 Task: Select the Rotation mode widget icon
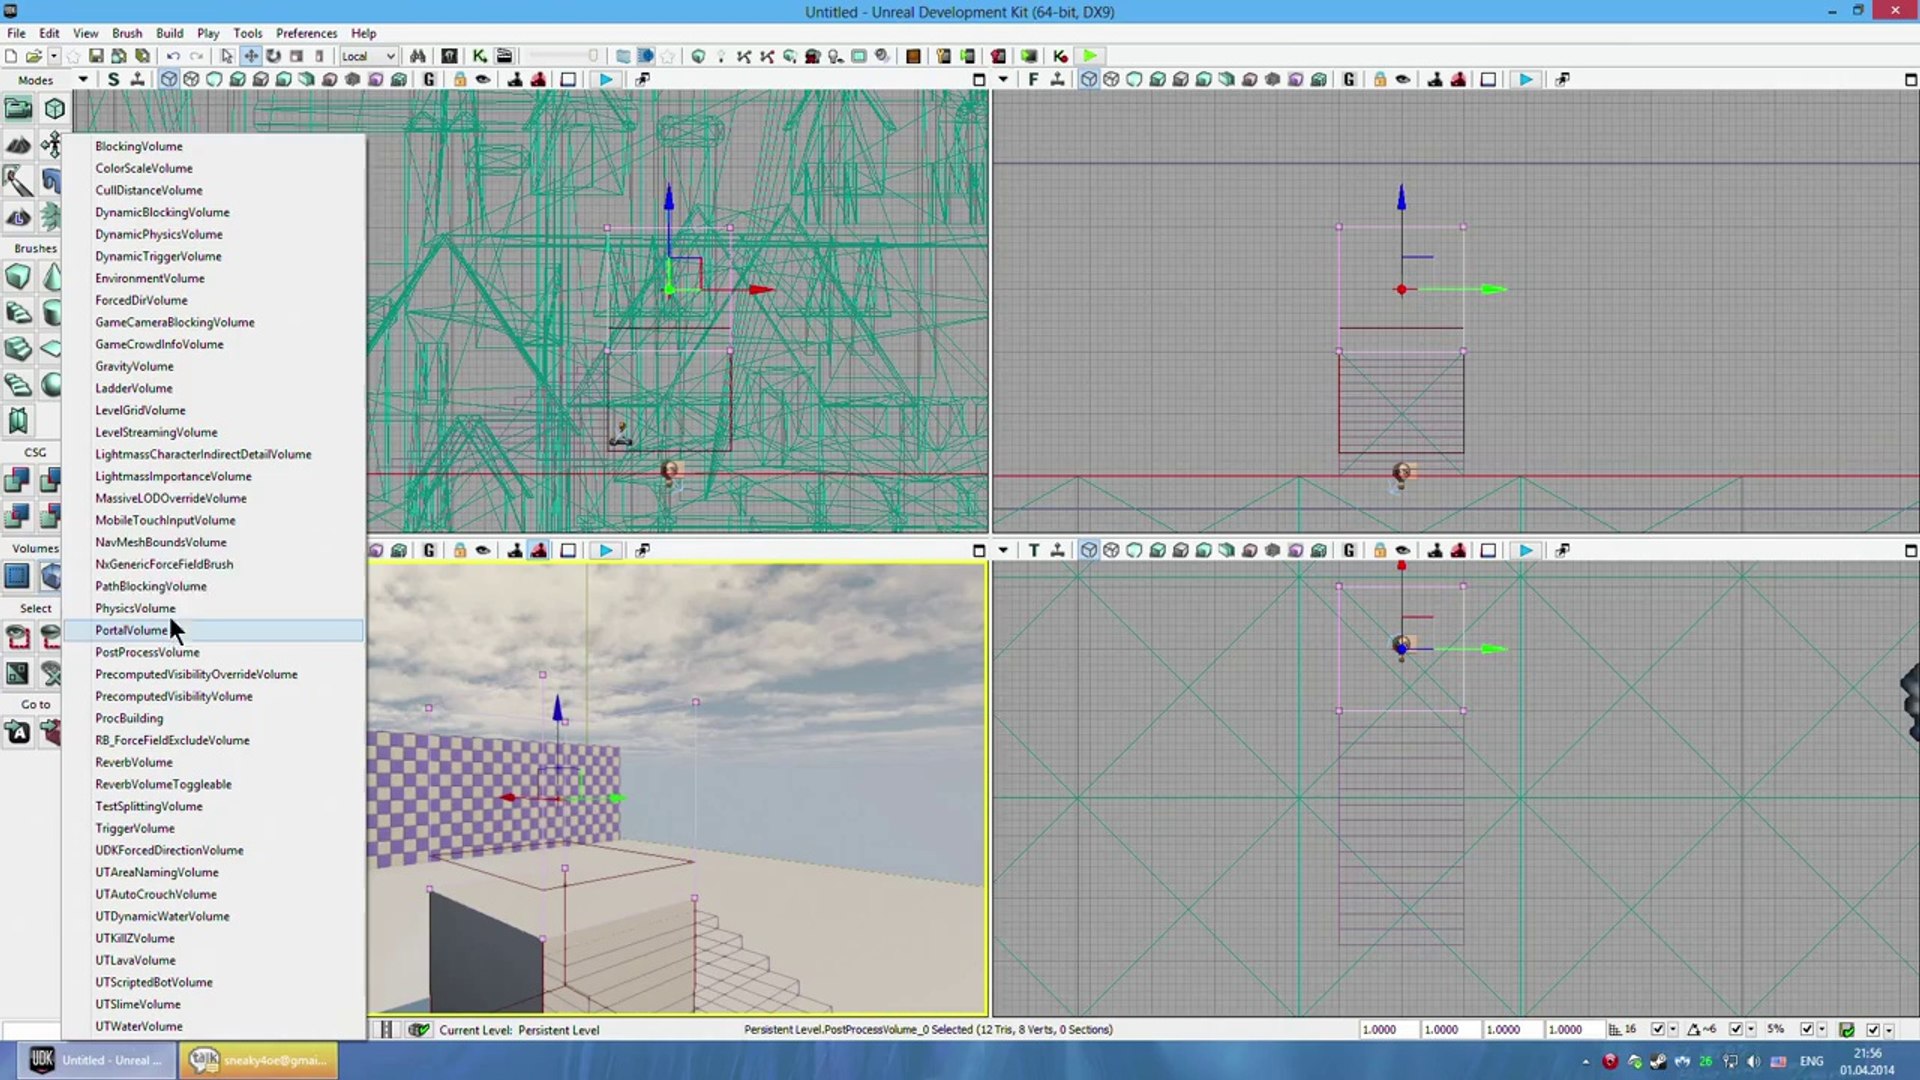pyautogui.click(x=273, y=56)
